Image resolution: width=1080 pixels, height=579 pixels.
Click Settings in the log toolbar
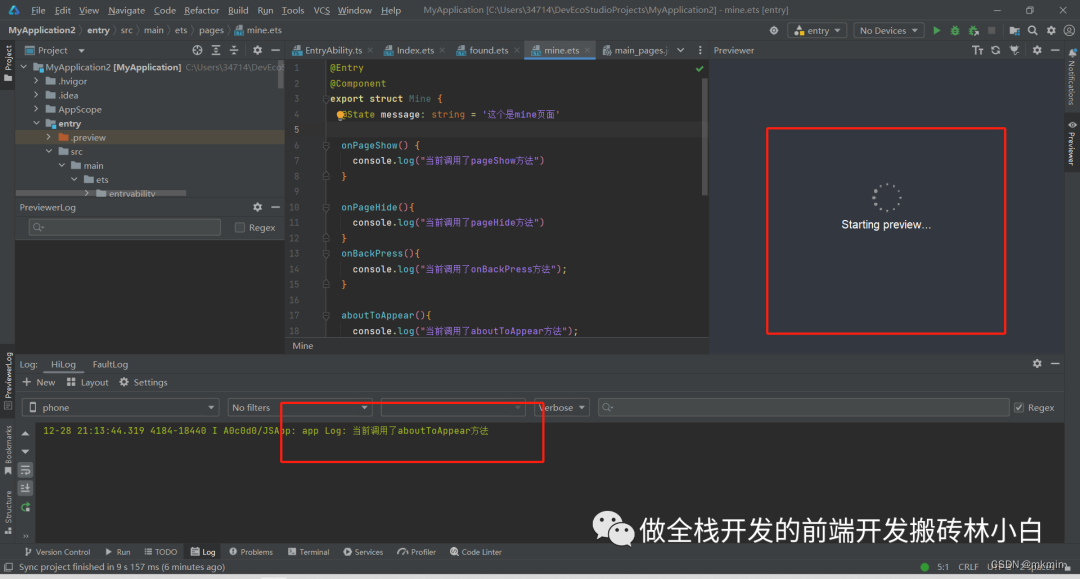pos(143,382)
